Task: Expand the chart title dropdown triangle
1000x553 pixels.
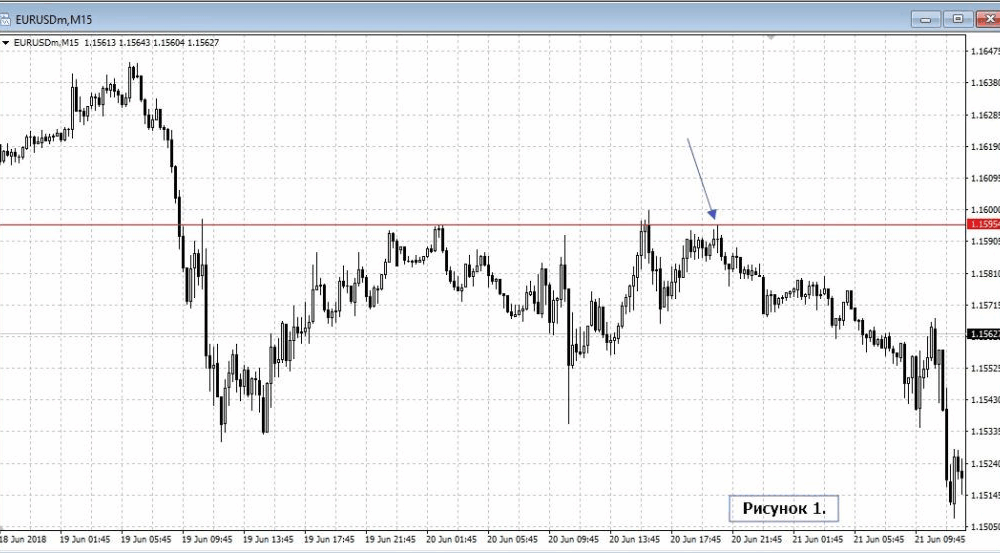Action: (6, 43)
